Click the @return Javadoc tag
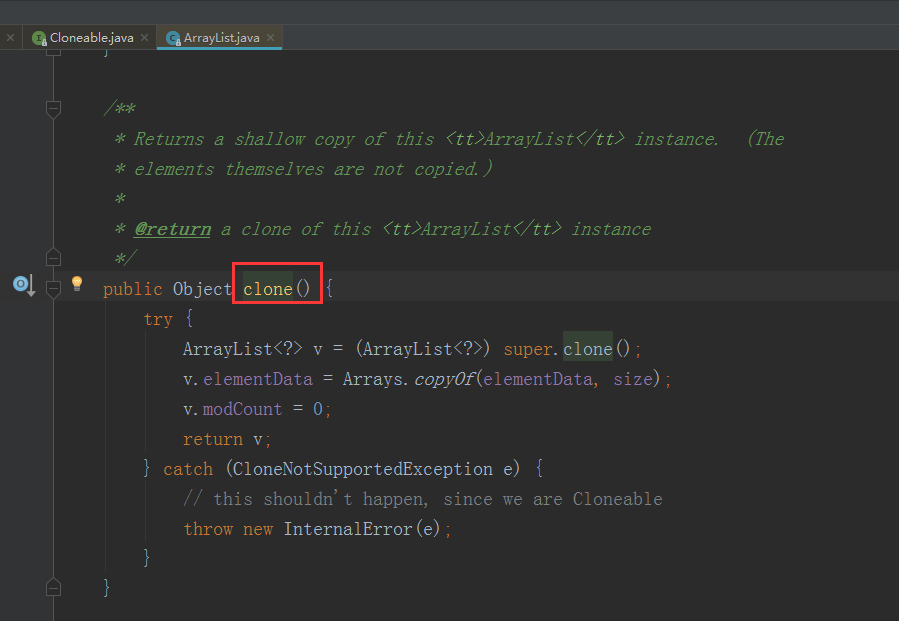 [x=173, y=229]
